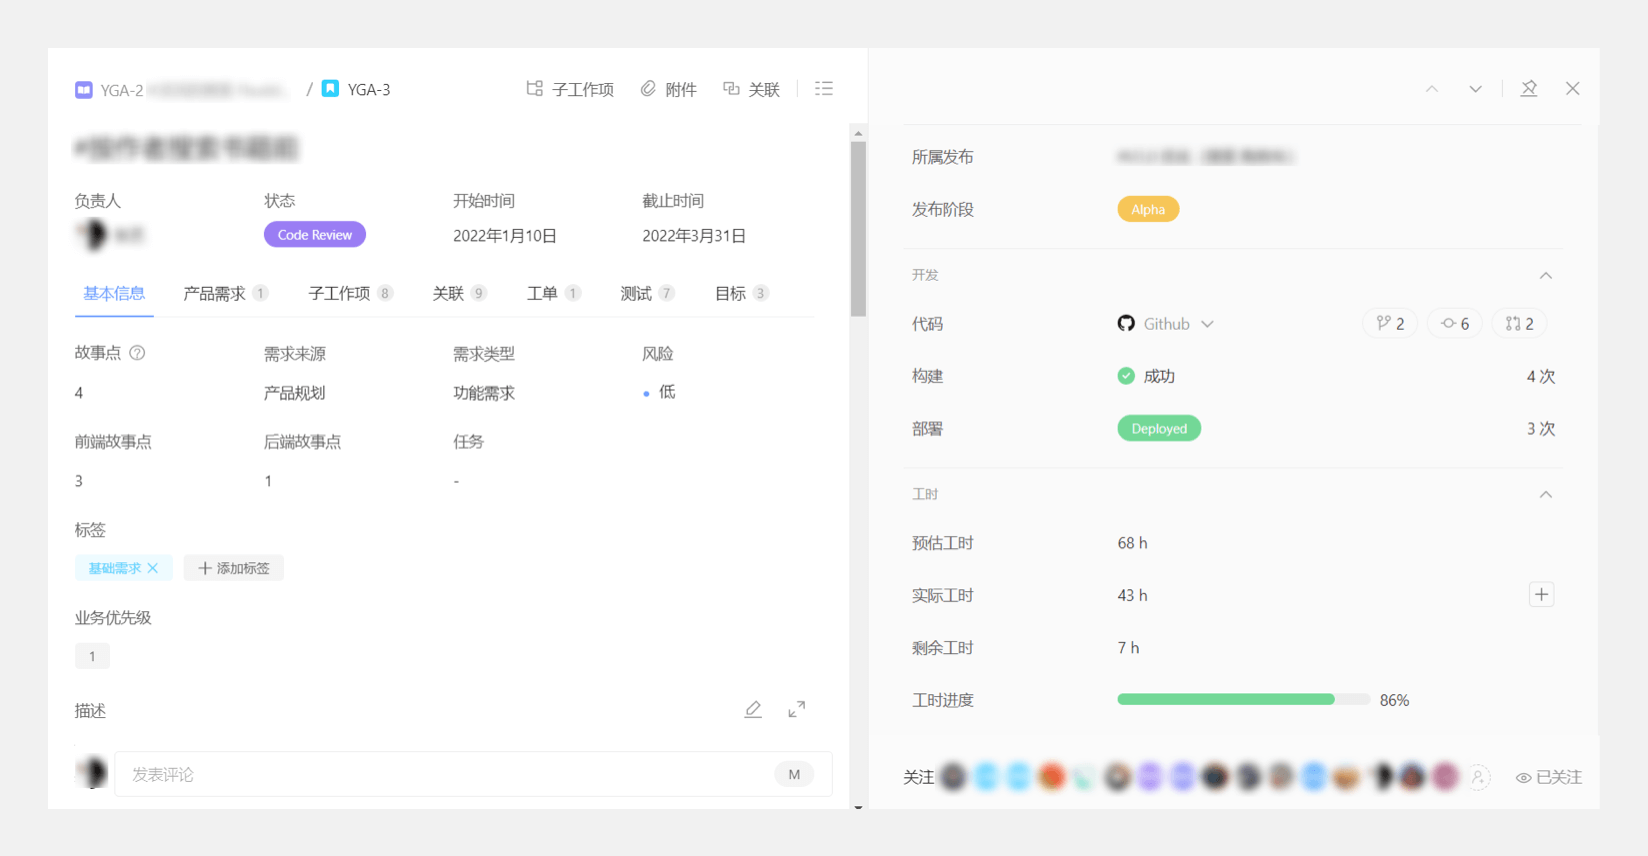Switch to the 测试 tab

[636, 293]
